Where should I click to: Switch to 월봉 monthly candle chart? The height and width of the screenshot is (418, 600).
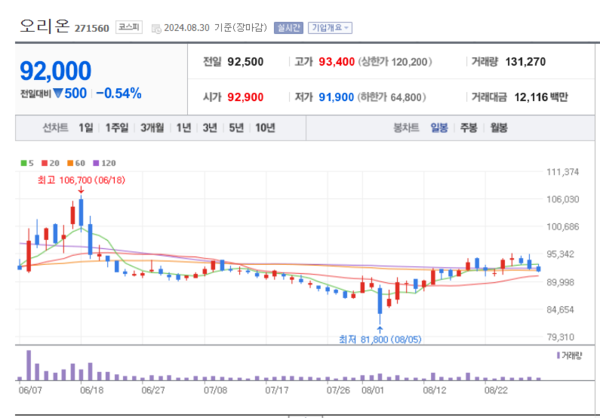click(499, 128)
